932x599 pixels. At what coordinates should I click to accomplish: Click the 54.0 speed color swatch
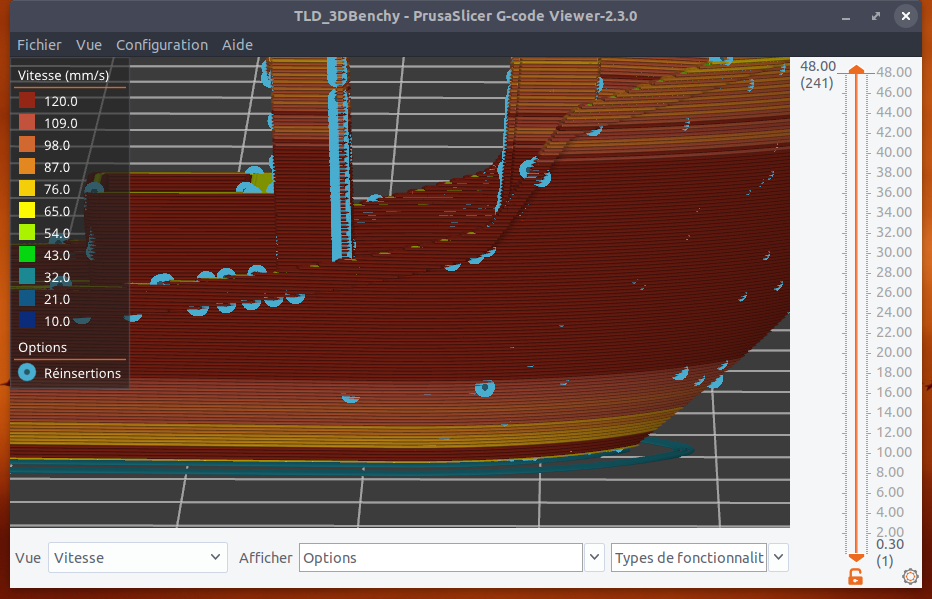point(27,232)
